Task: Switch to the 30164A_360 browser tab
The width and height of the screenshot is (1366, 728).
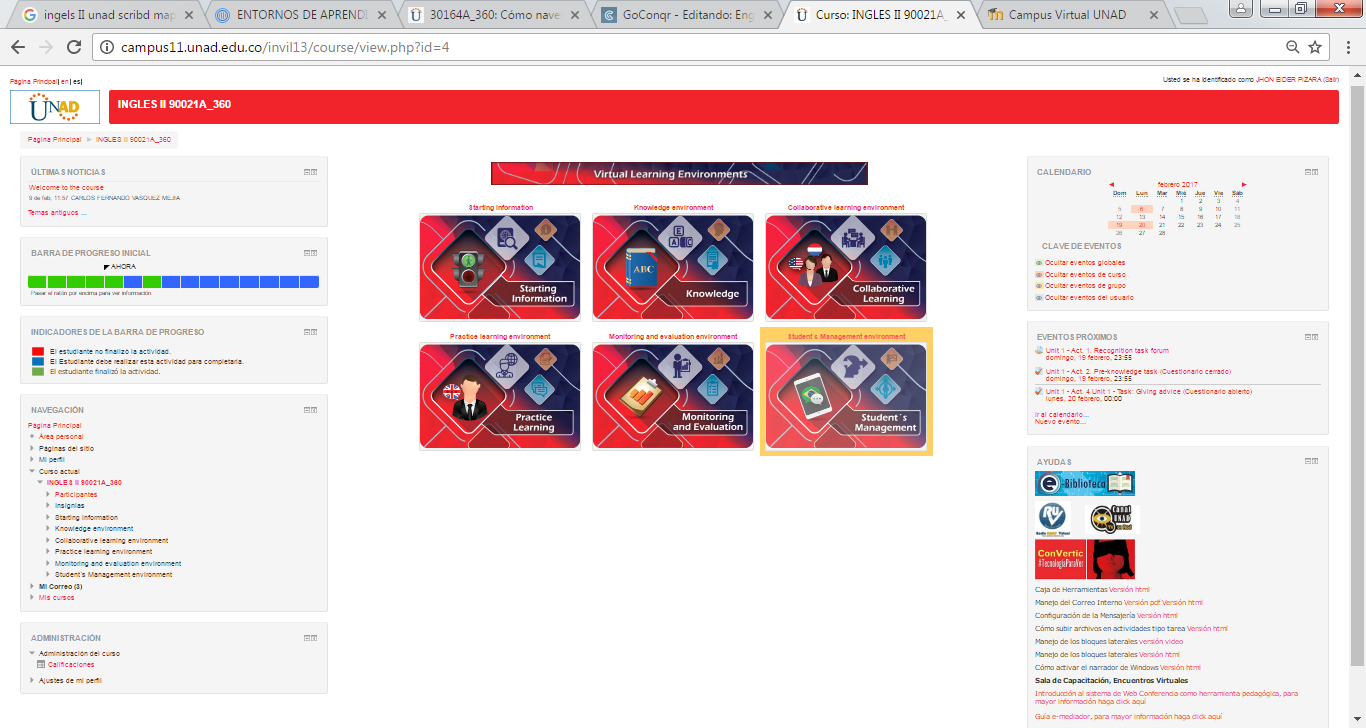Action: click(492, 15)
